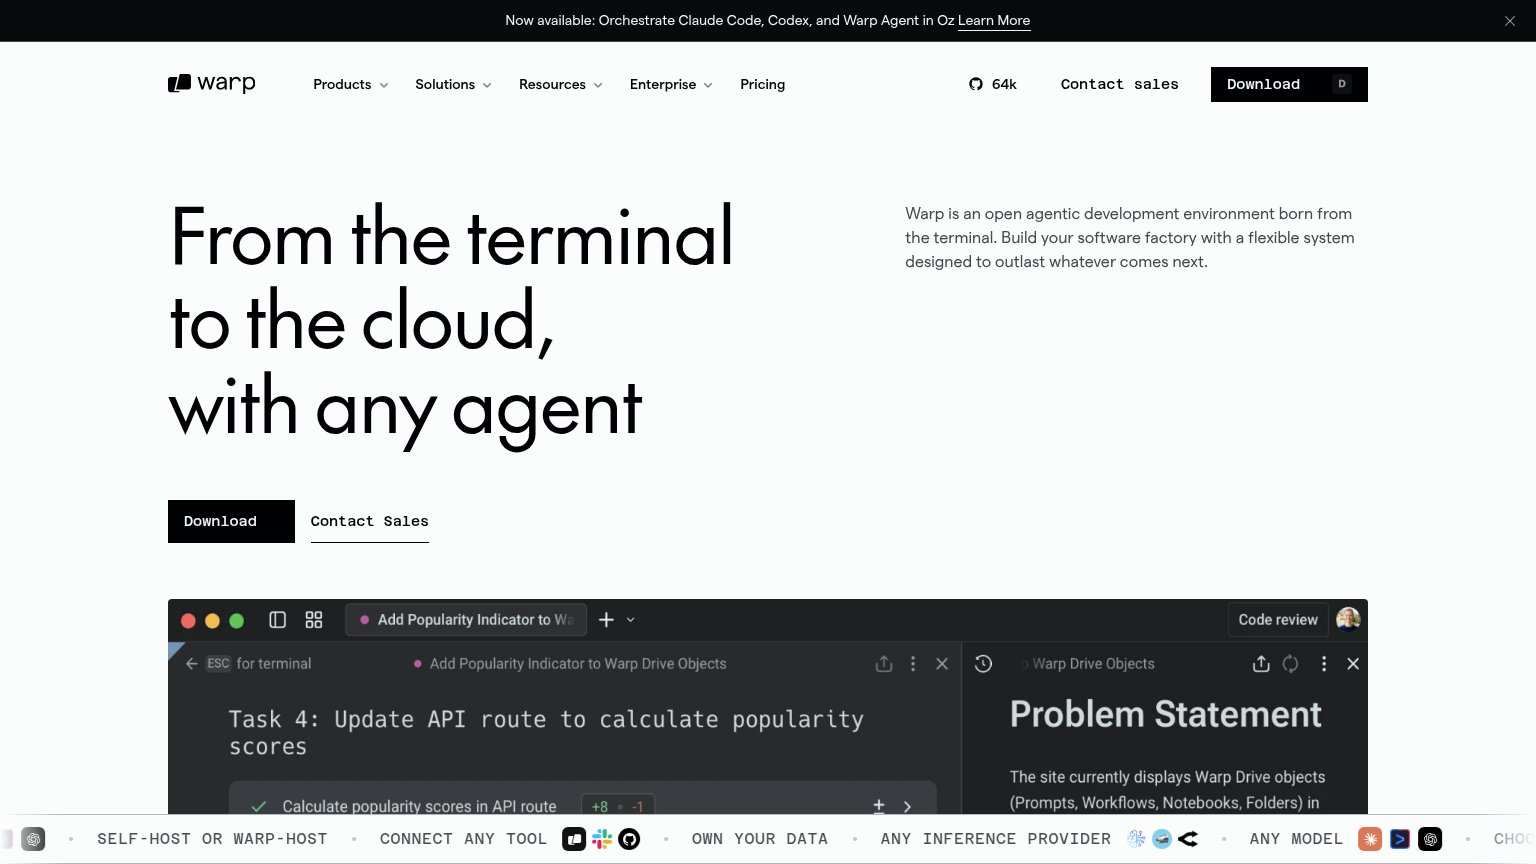
Task: Click the plus new-tab icon in the app preview
Action: pyautogui.click(x=606, y=620)
